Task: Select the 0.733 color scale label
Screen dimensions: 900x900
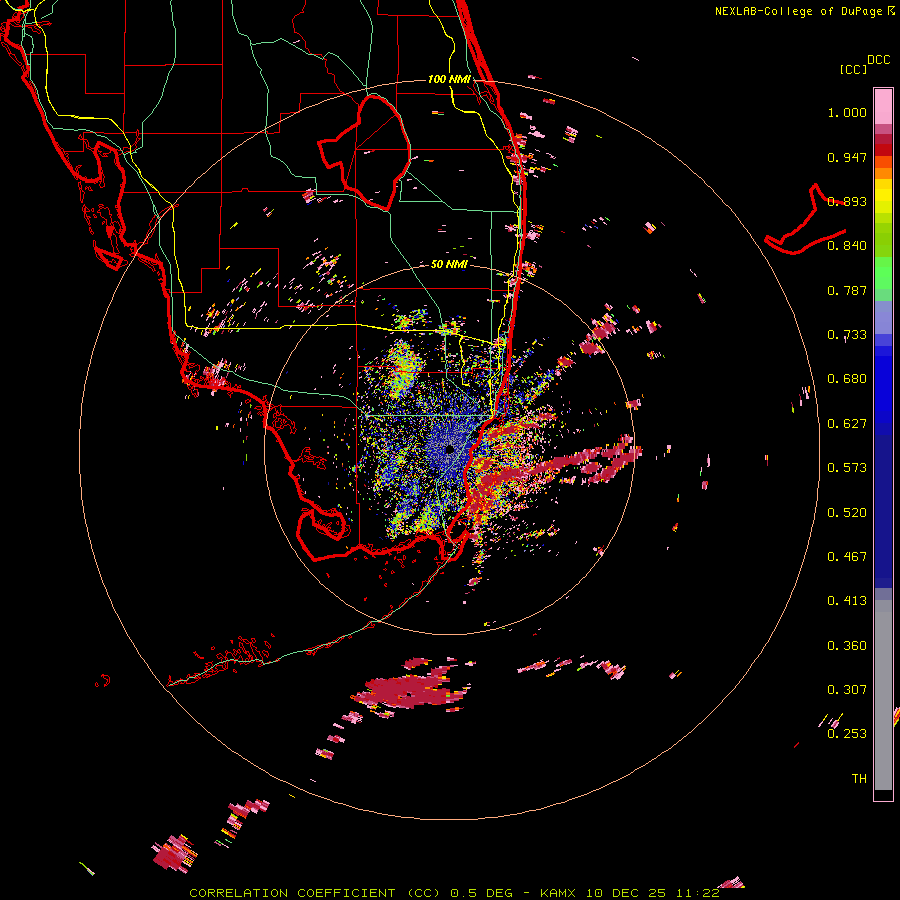Action: coord(847,335)
